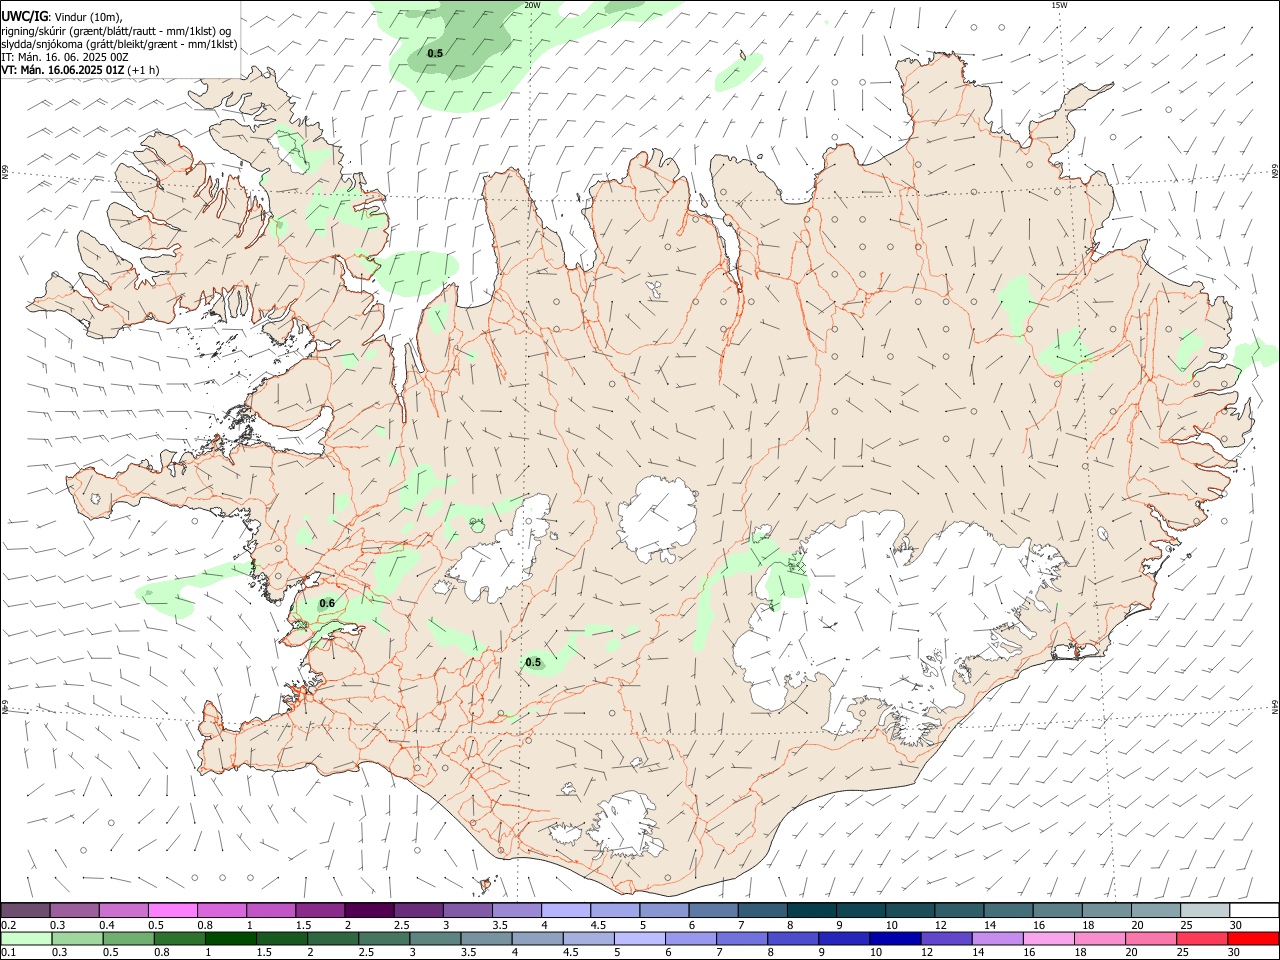Click the 0.6 precipitation value on the map

[x=327, y=603]
